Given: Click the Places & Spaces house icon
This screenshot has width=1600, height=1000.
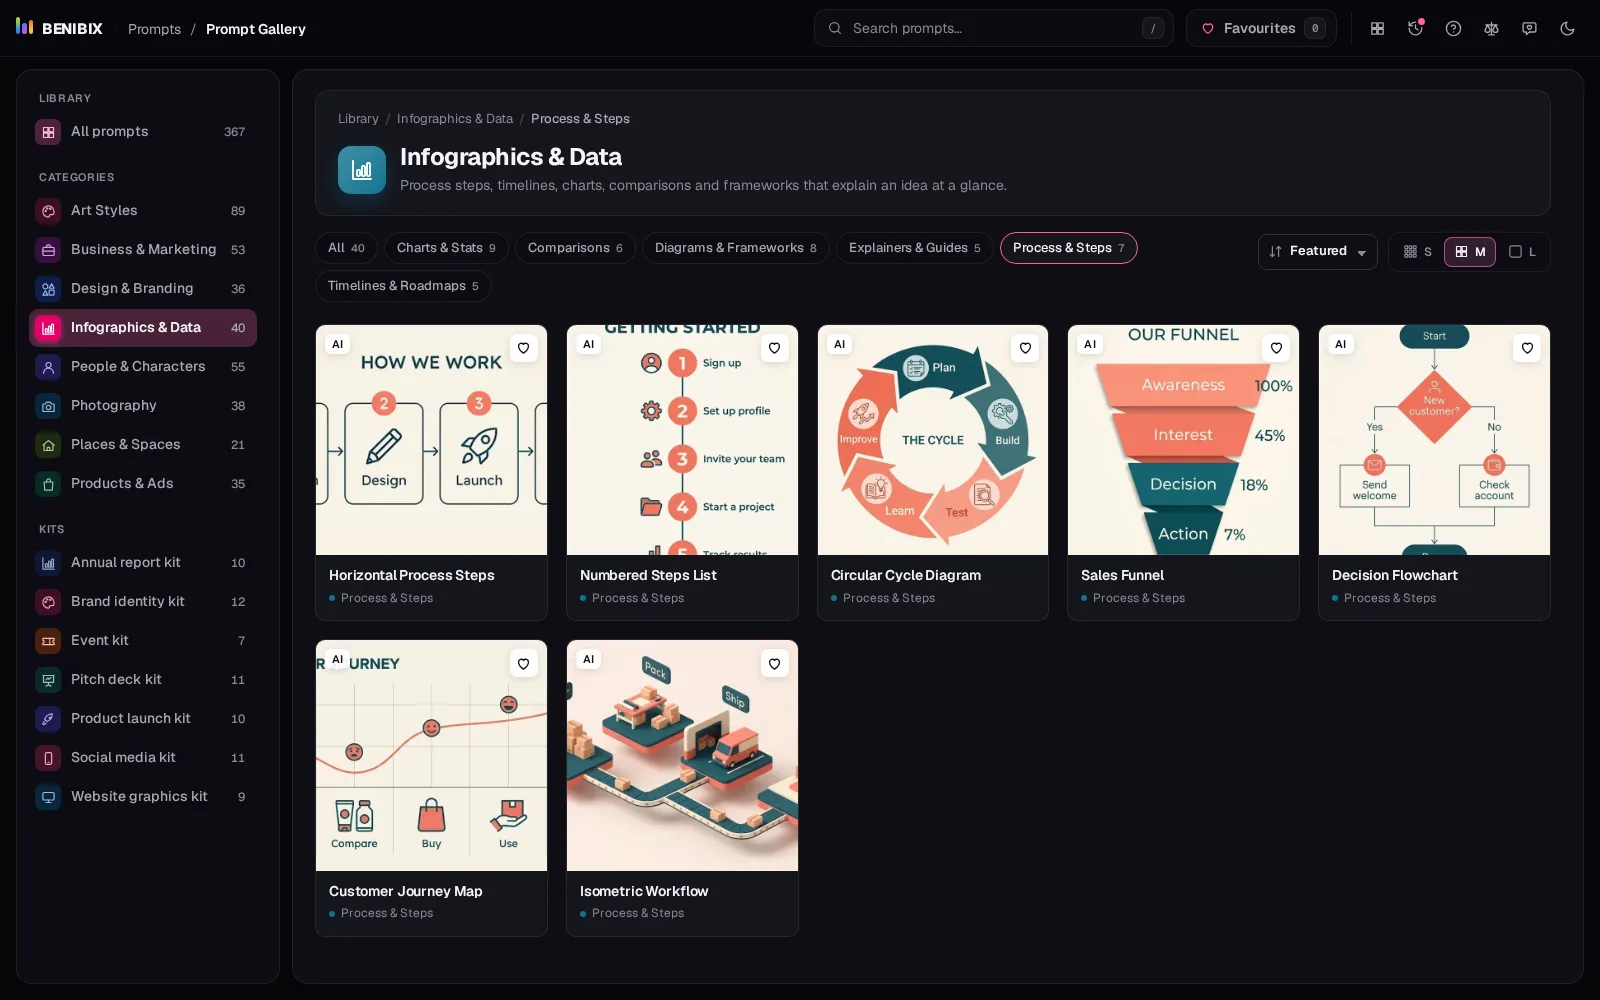Looking at the screenshot, I should [x=48, y=445].
